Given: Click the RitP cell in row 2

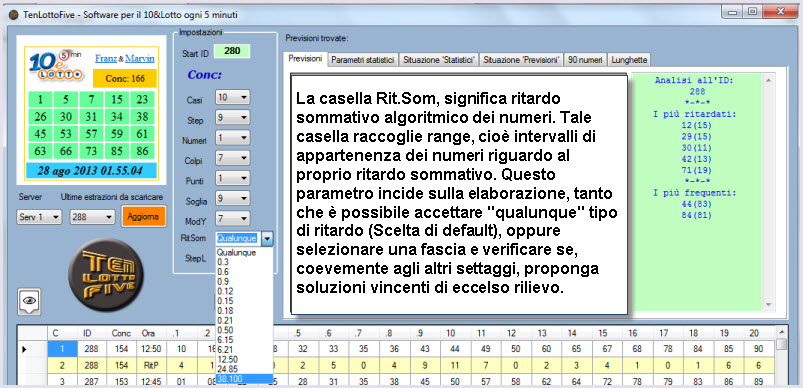Looking at the screenshot, I should [152, 365].
